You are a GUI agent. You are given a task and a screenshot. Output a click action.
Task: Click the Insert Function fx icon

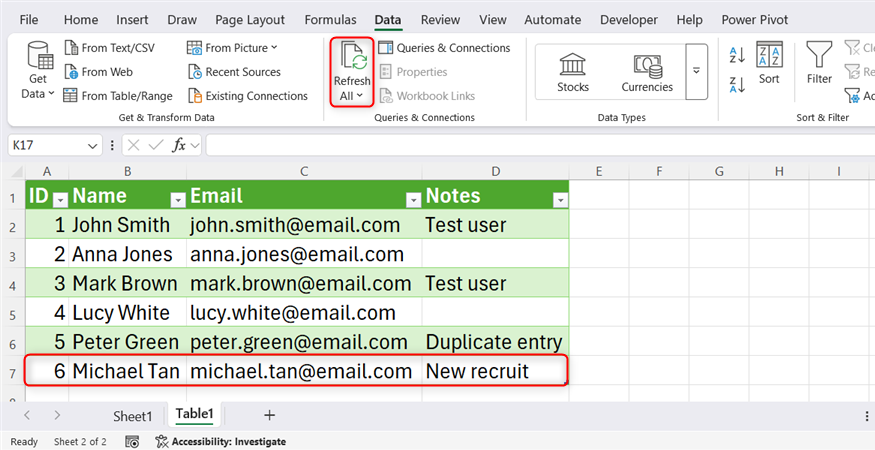(179, 146)
